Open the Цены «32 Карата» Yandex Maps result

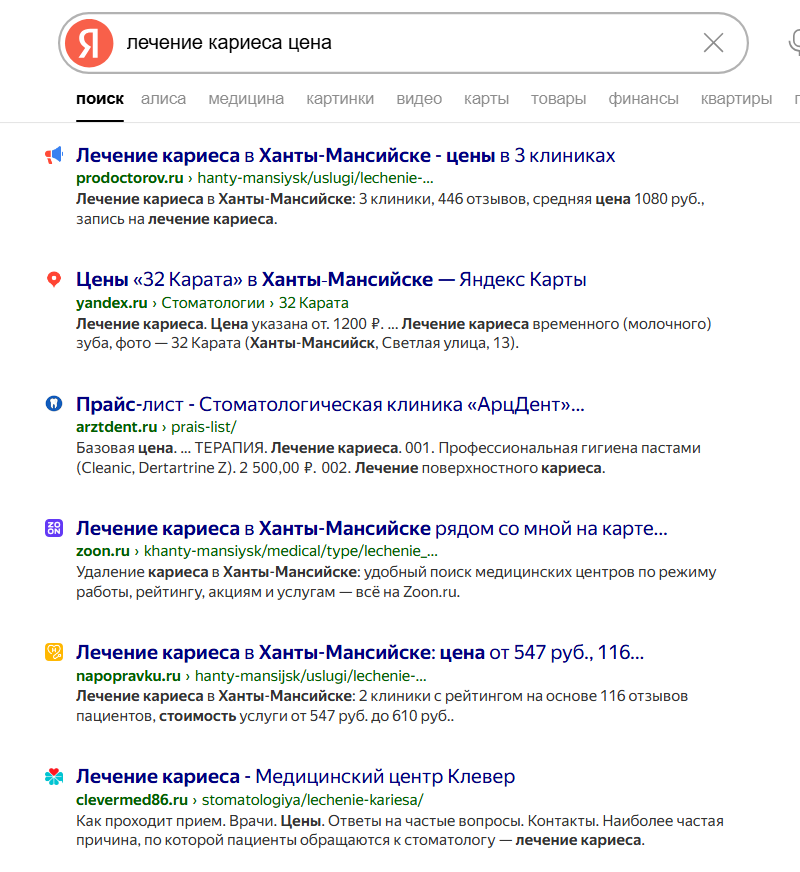330,280
